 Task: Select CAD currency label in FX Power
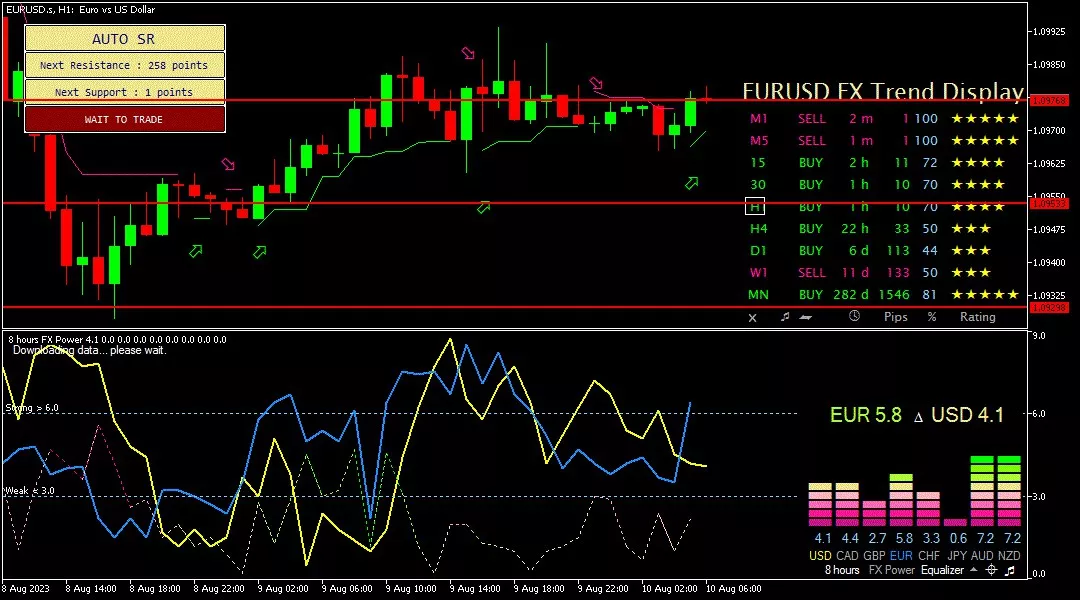(x=847, y=556)
